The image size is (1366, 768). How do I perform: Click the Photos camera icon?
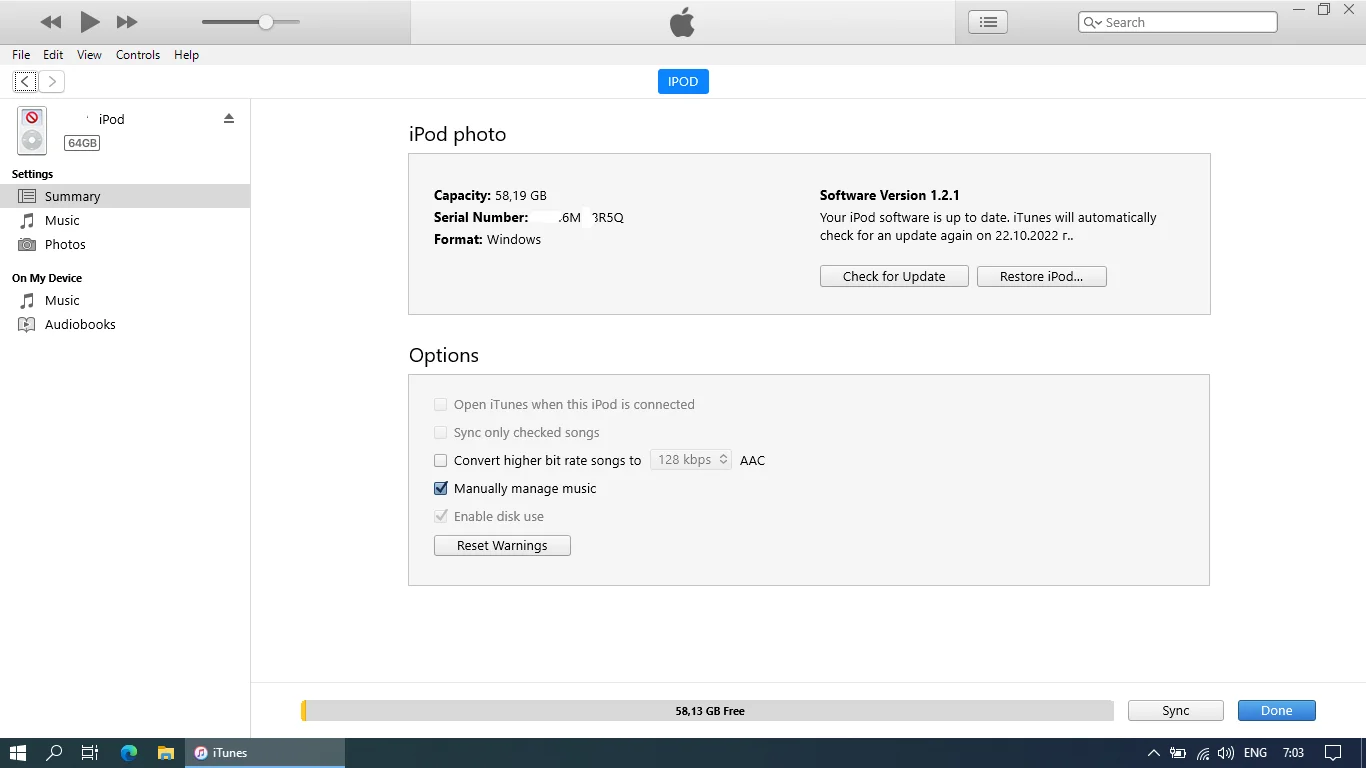click(27, 245)
